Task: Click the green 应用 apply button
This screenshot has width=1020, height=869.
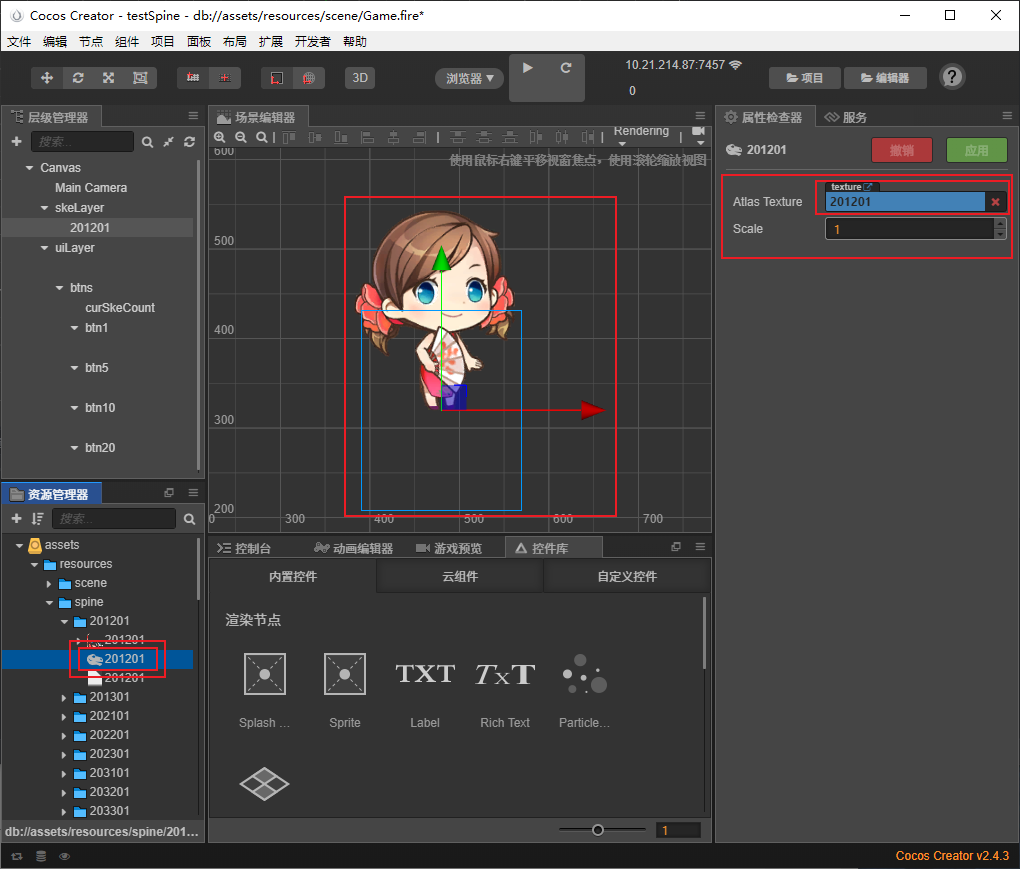Action: pos(976,150)
